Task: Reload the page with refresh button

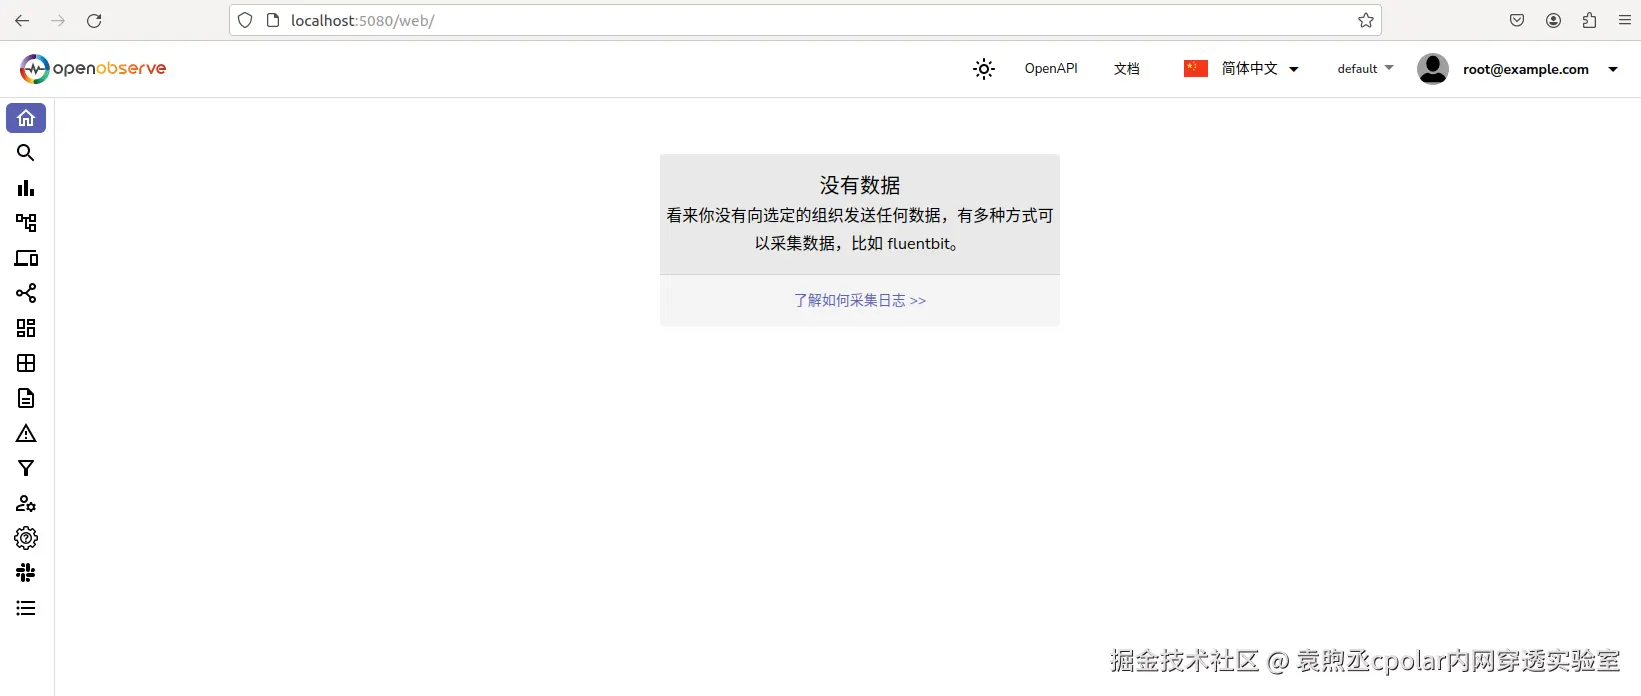Action: (94, 20)
